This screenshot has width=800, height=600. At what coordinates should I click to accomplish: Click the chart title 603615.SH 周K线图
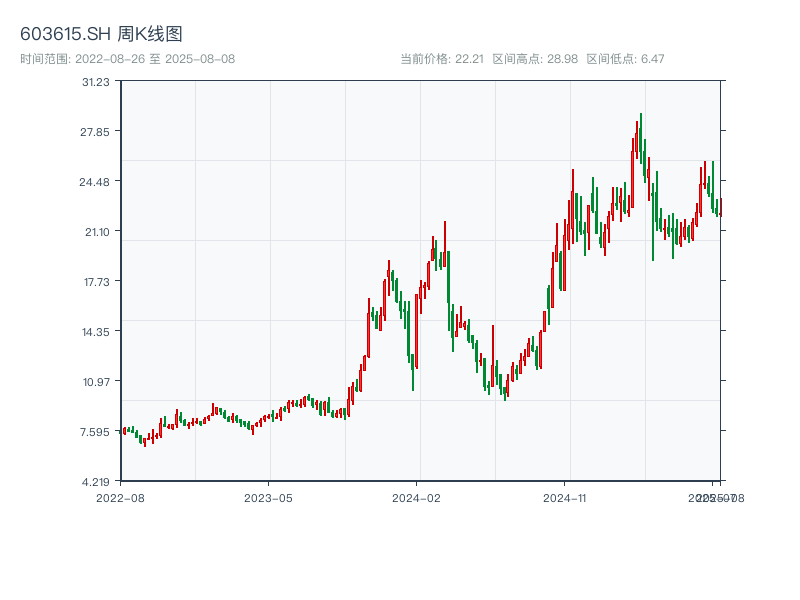[x=101, y=35]
